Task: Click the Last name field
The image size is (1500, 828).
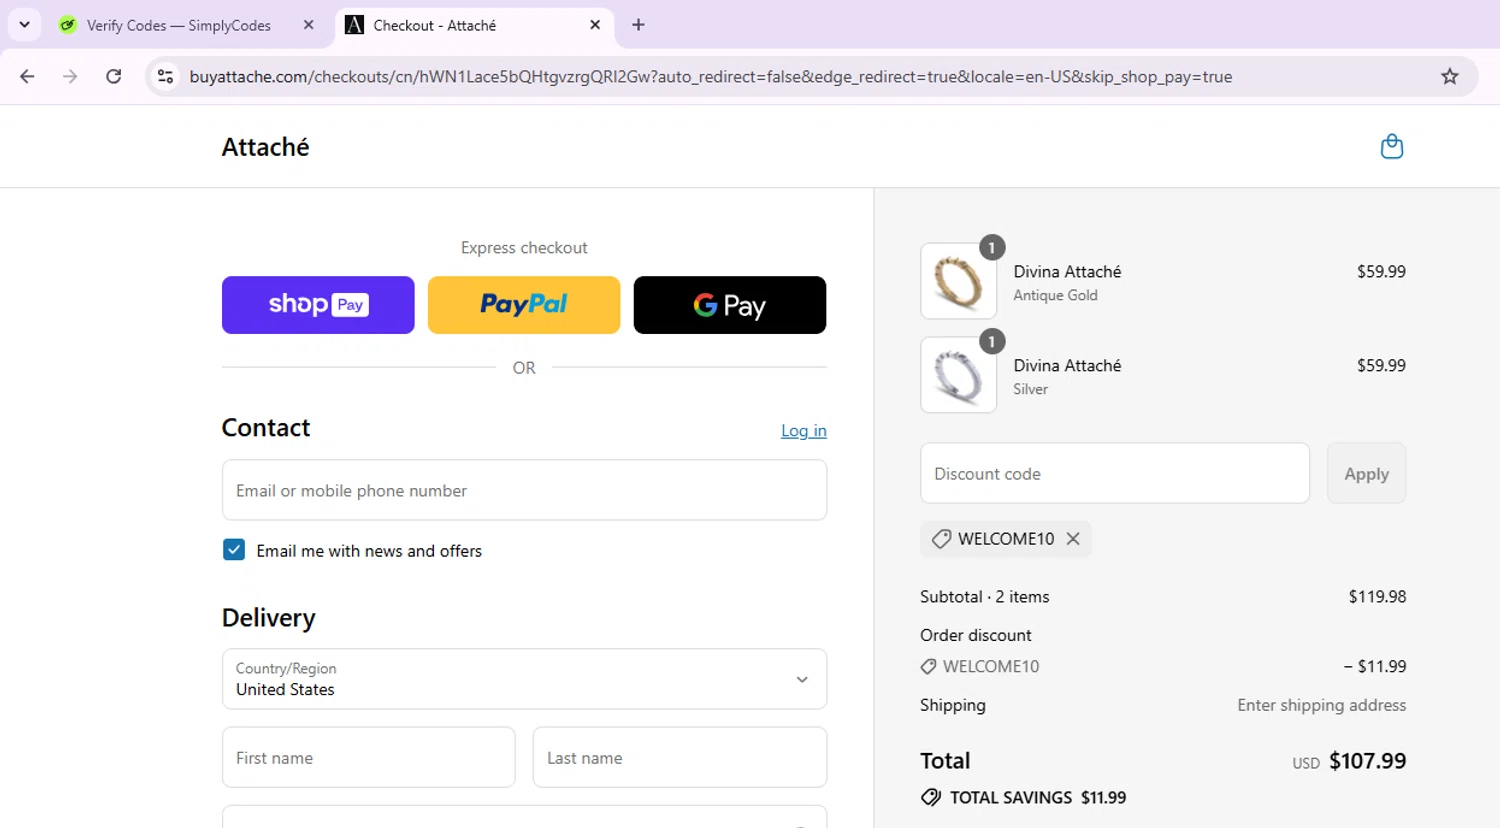Action: click(x=680, y=757)
